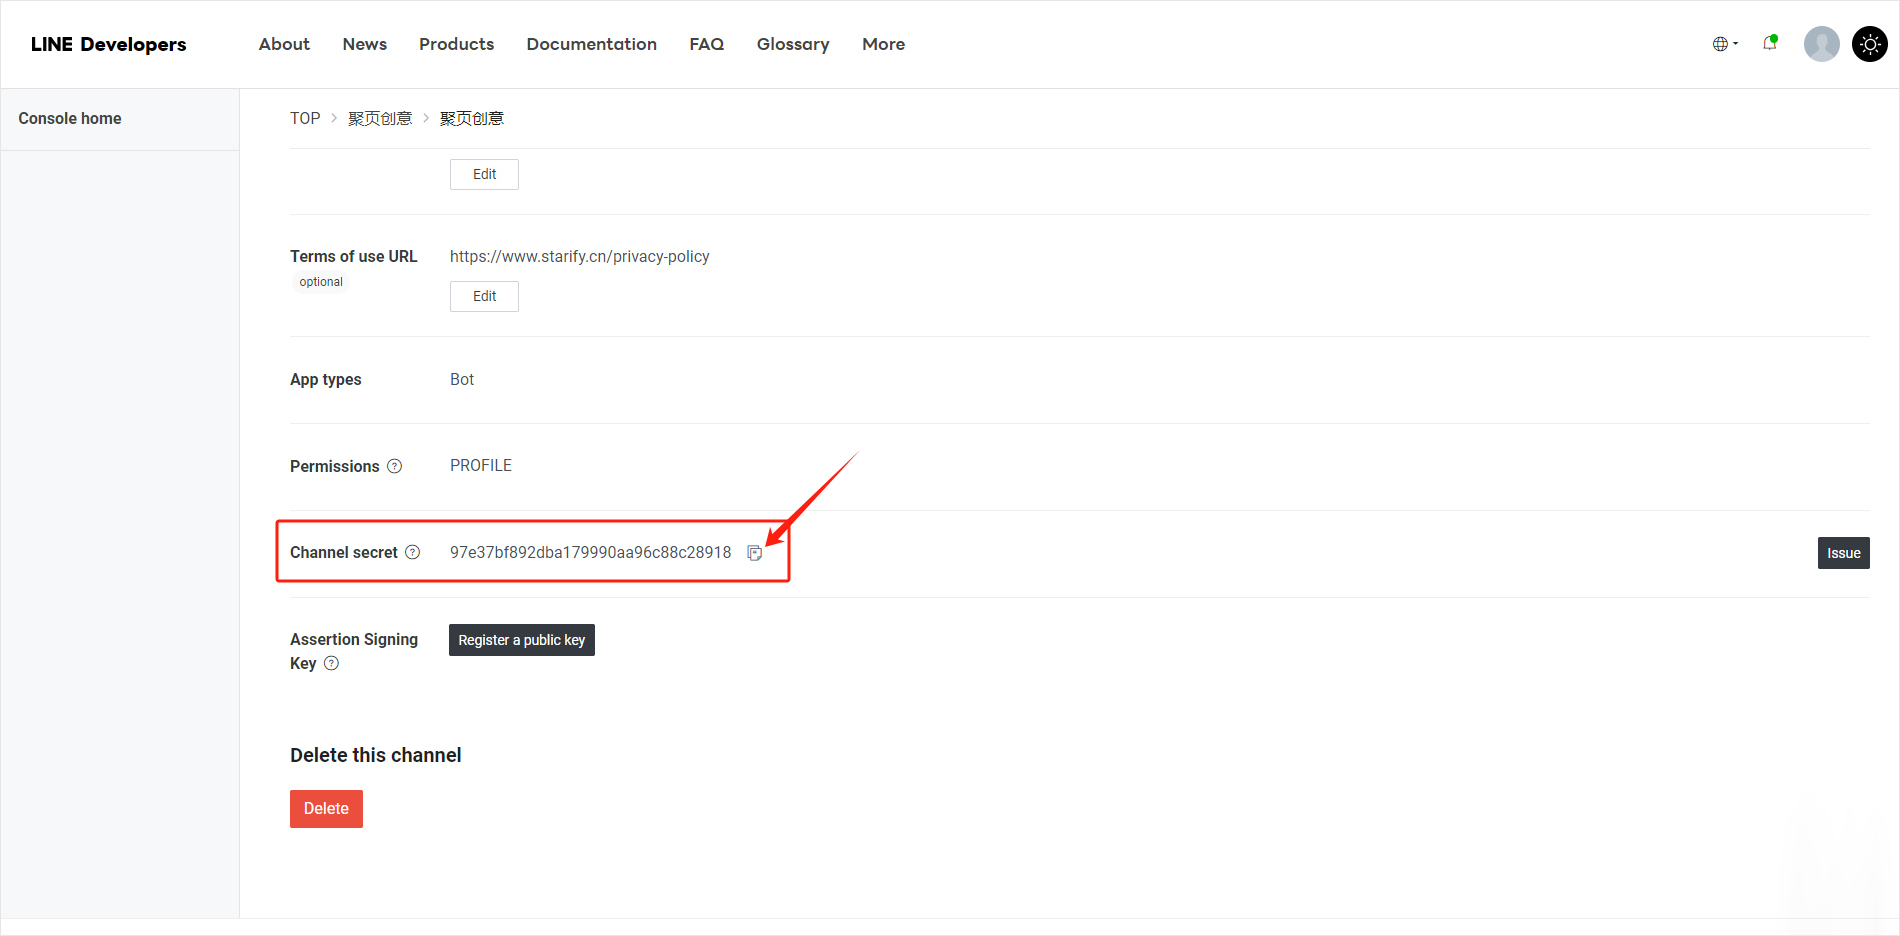Delete this channel
This screenshot has height=936, width=1900.
tap(326, 809)
